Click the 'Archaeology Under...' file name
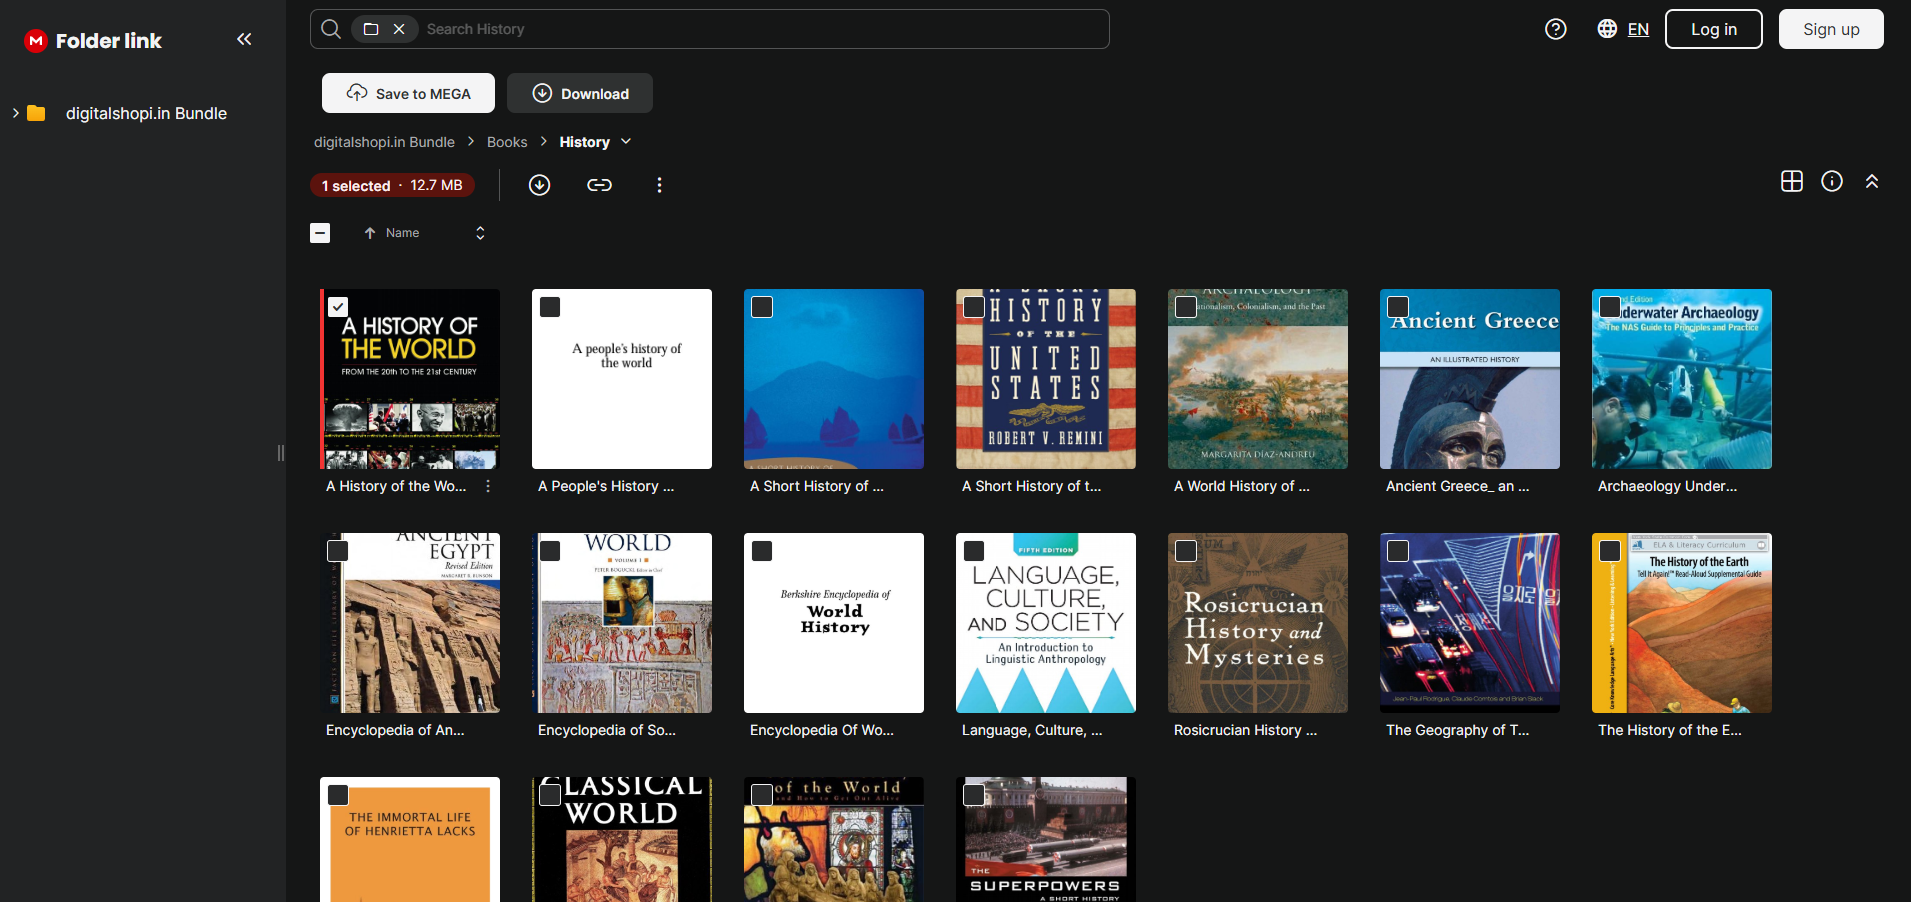This screenshot has height=902, width=1911. pos(1667,486)
